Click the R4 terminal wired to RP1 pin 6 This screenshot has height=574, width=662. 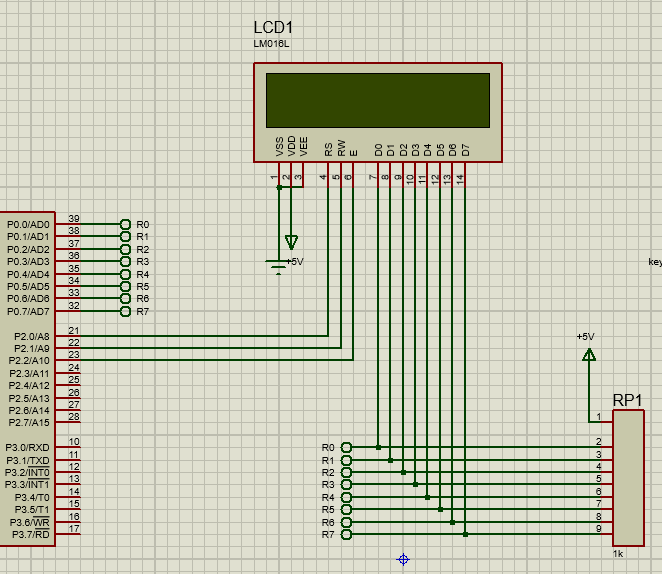coord(346,497)
